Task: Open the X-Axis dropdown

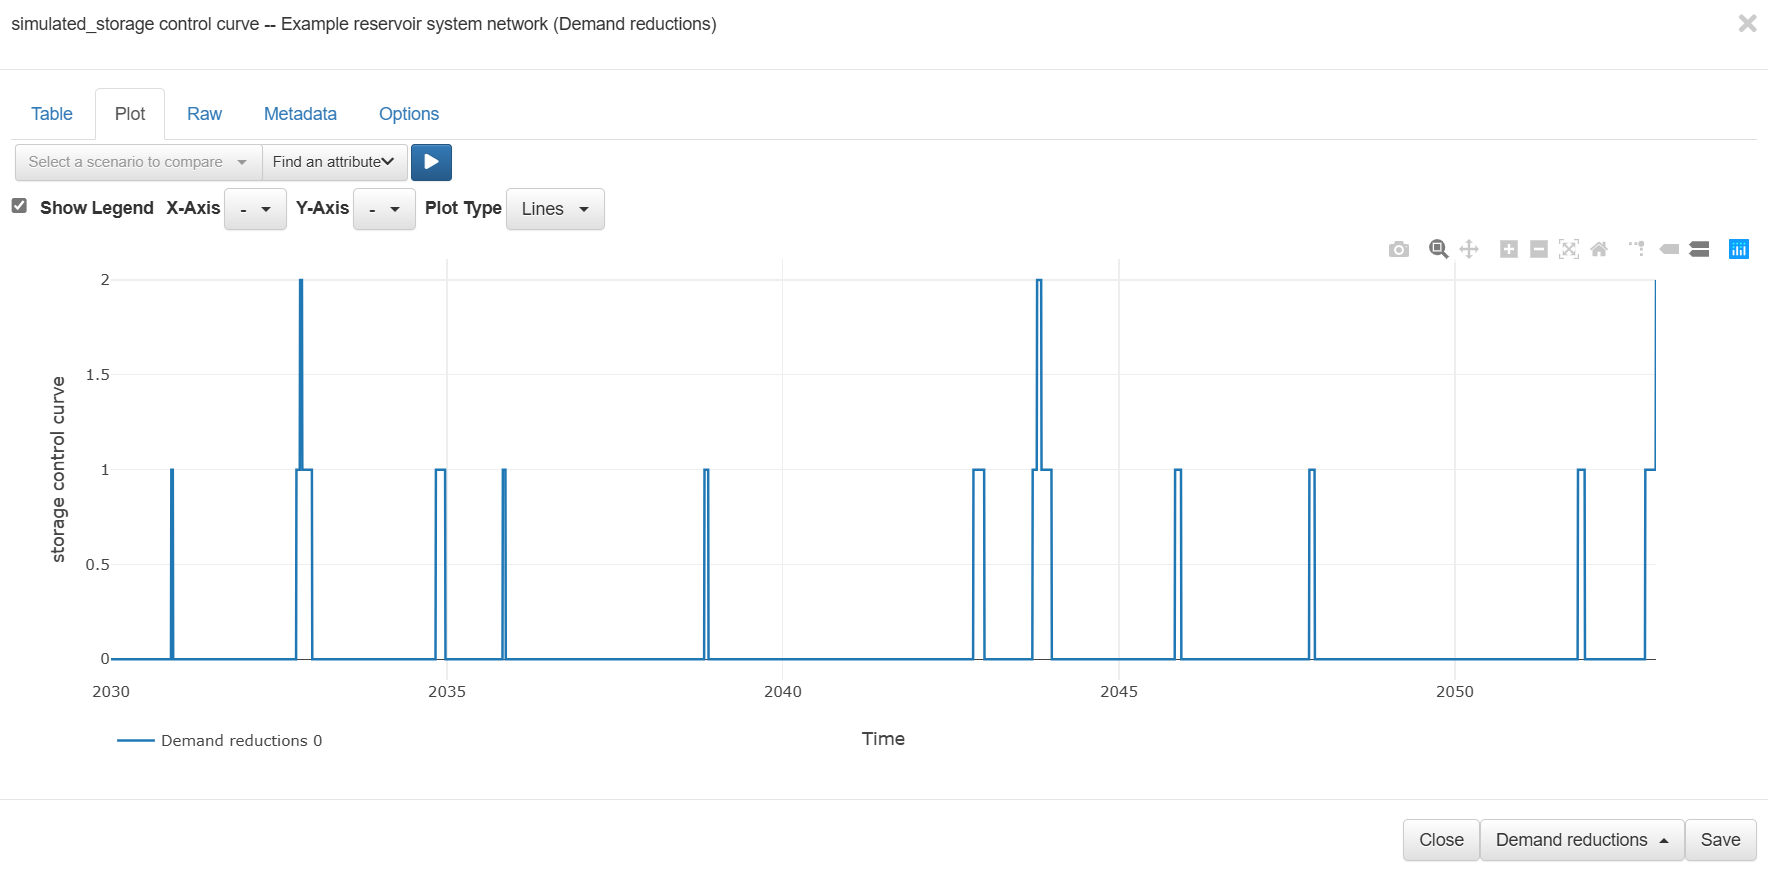Action: (255, 209)
